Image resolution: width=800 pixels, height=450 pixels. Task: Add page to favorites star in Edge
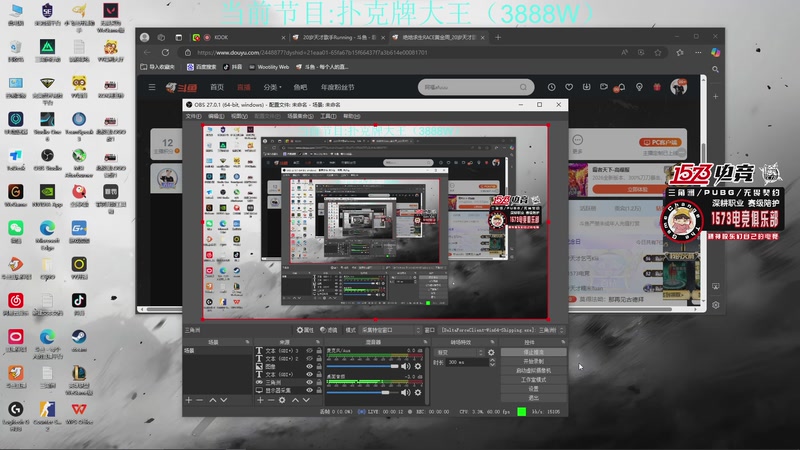pyautogui.click(x=658, y=52)
